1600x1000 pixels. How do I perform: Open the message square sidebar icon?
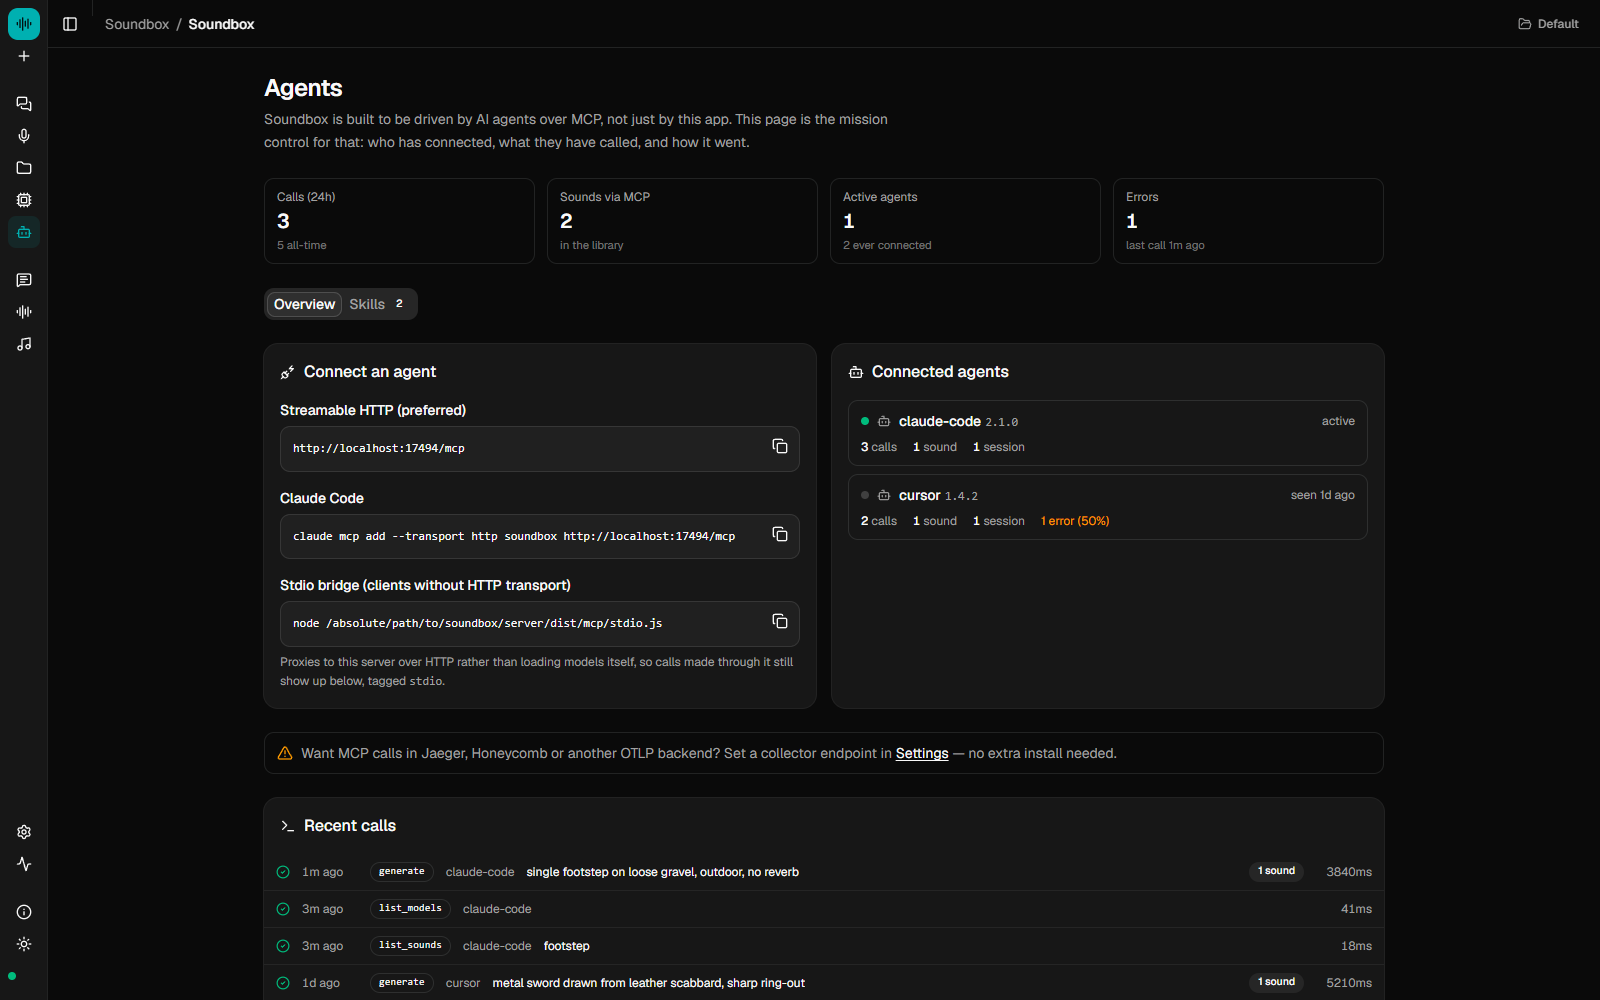[24, 280]
